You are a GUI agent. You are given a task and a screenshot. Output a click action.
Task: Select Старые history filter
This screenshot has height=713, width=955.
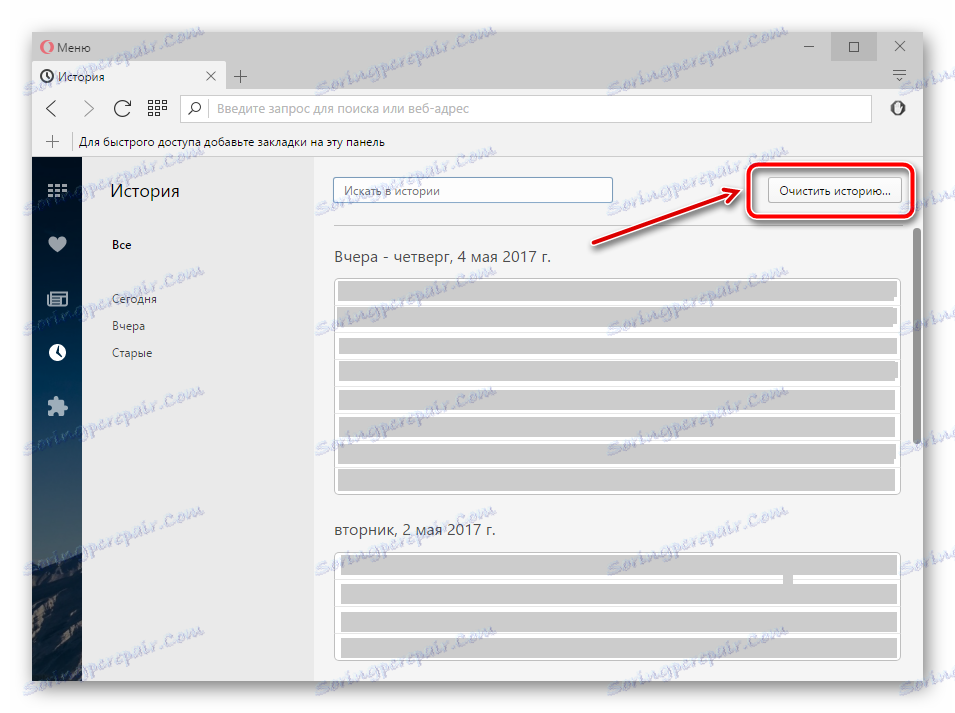[132, 353]
